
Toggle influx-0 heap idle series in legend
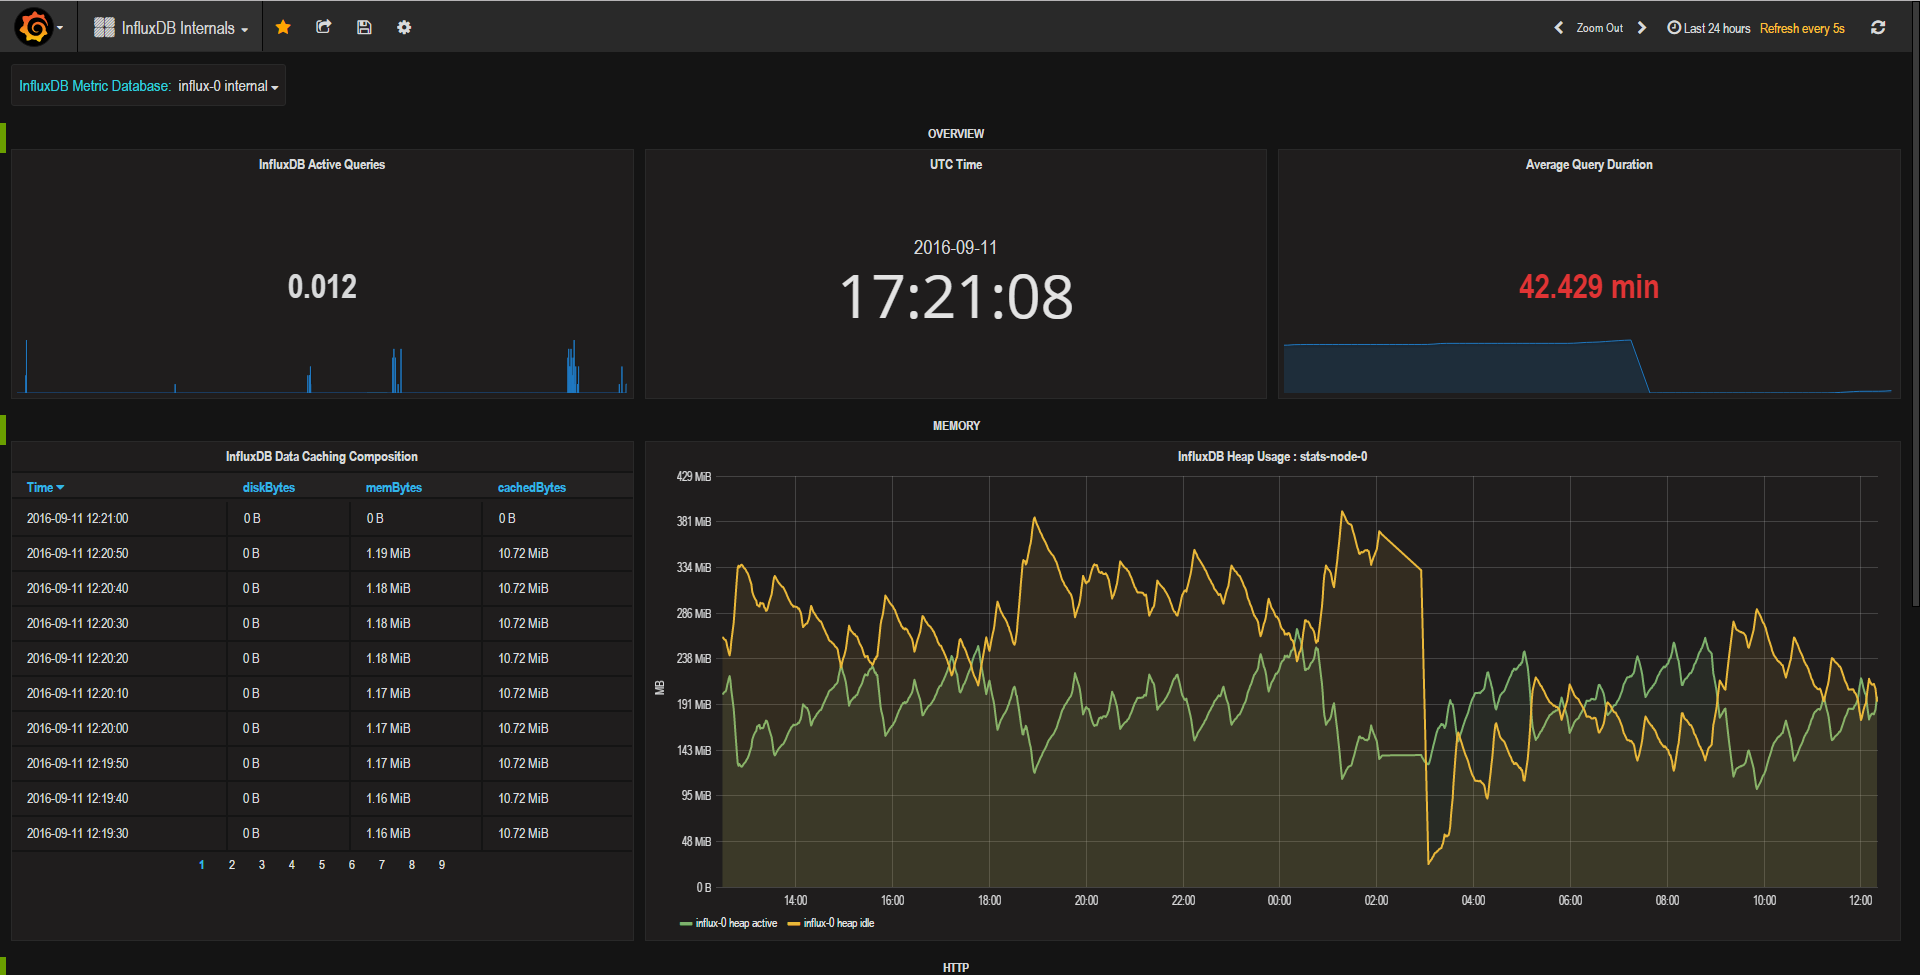pyautogui.click(x=838, y=923)
